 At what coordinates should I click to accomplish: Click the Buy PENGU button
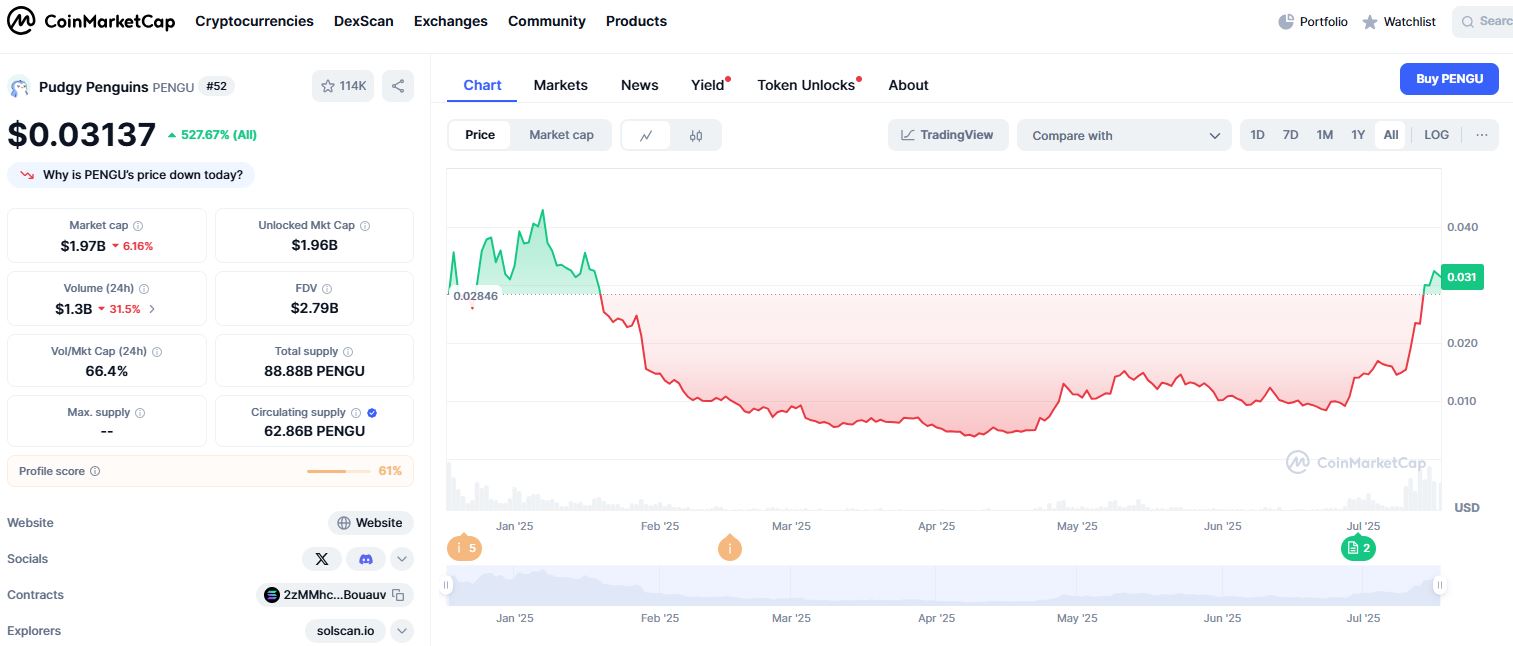click(x=1449, y=79)
